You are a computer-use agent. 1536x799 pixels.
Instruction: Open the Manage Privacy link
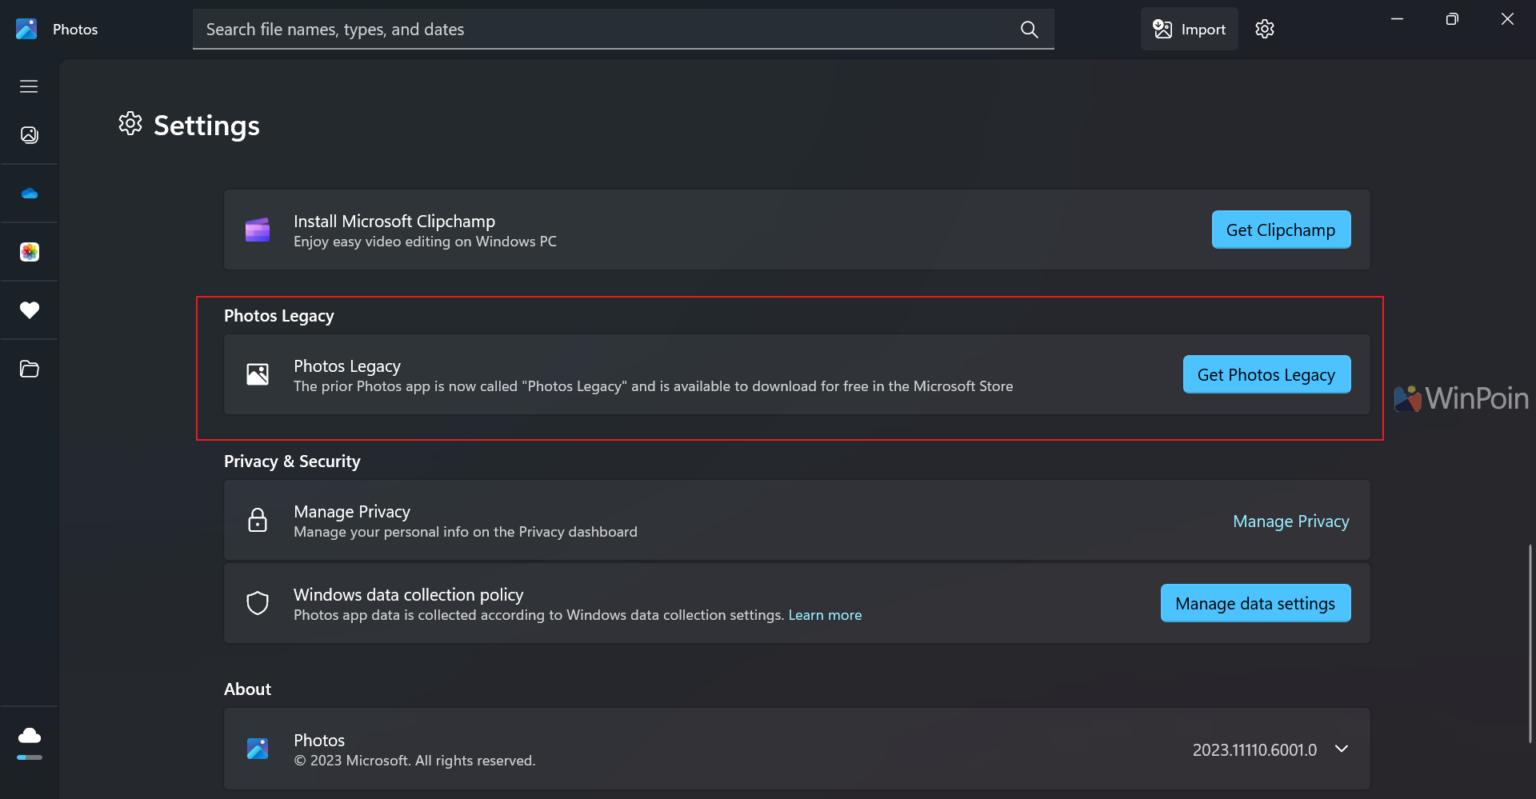(1290, 521)
